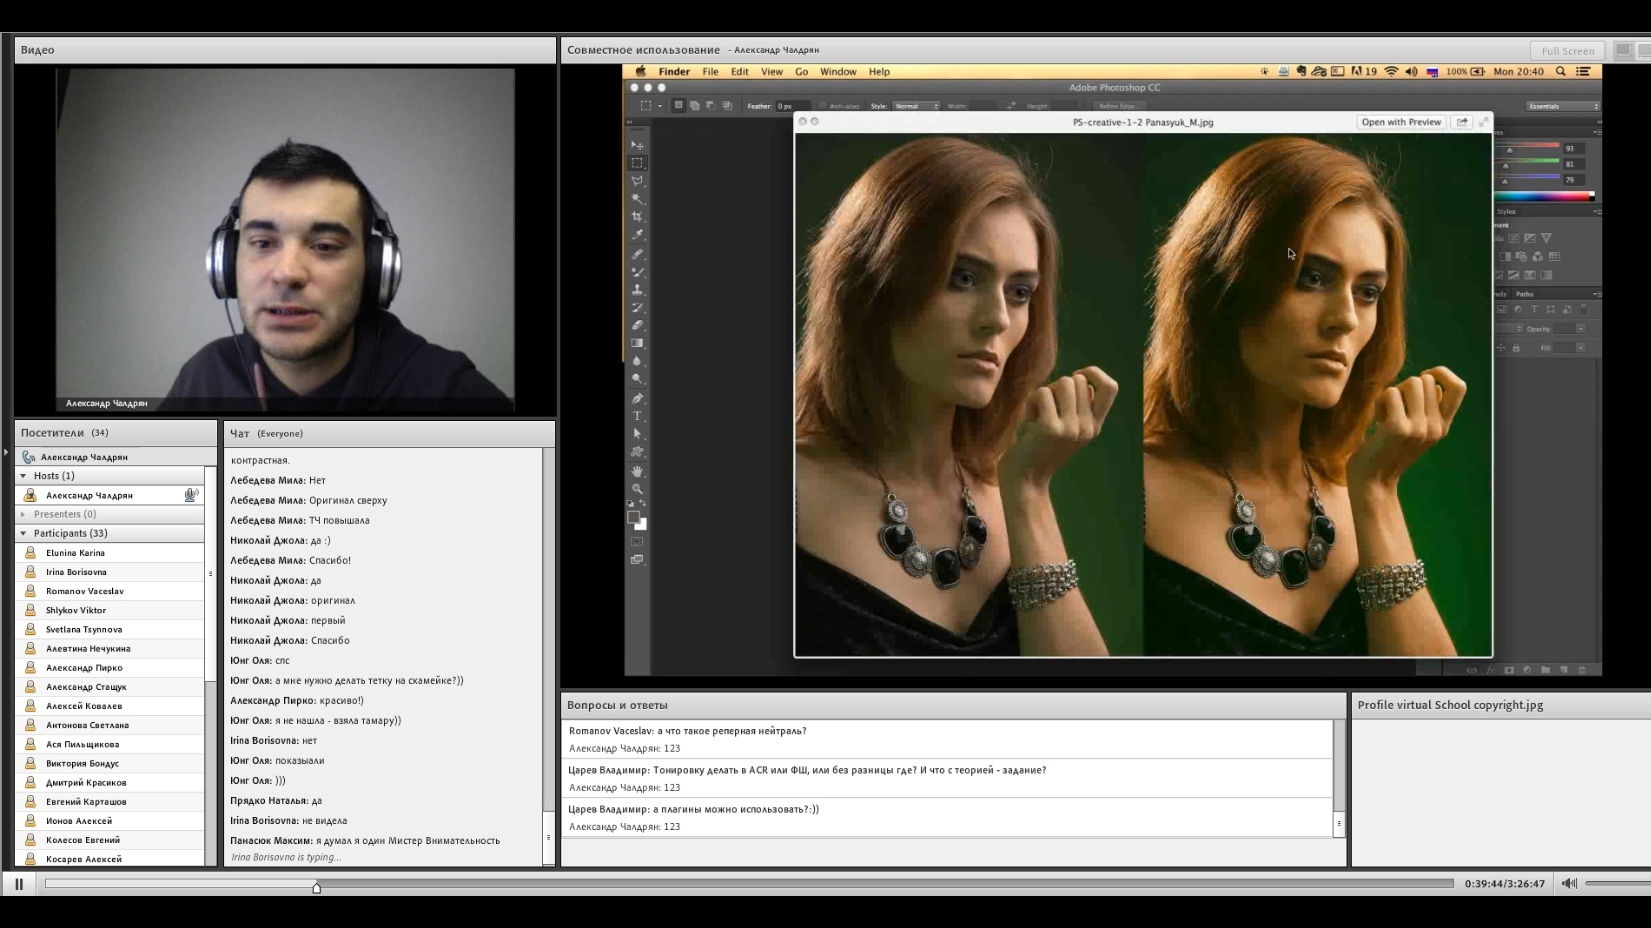
Task: Open the Window menu in menu bar
Action: pos(838,72)
